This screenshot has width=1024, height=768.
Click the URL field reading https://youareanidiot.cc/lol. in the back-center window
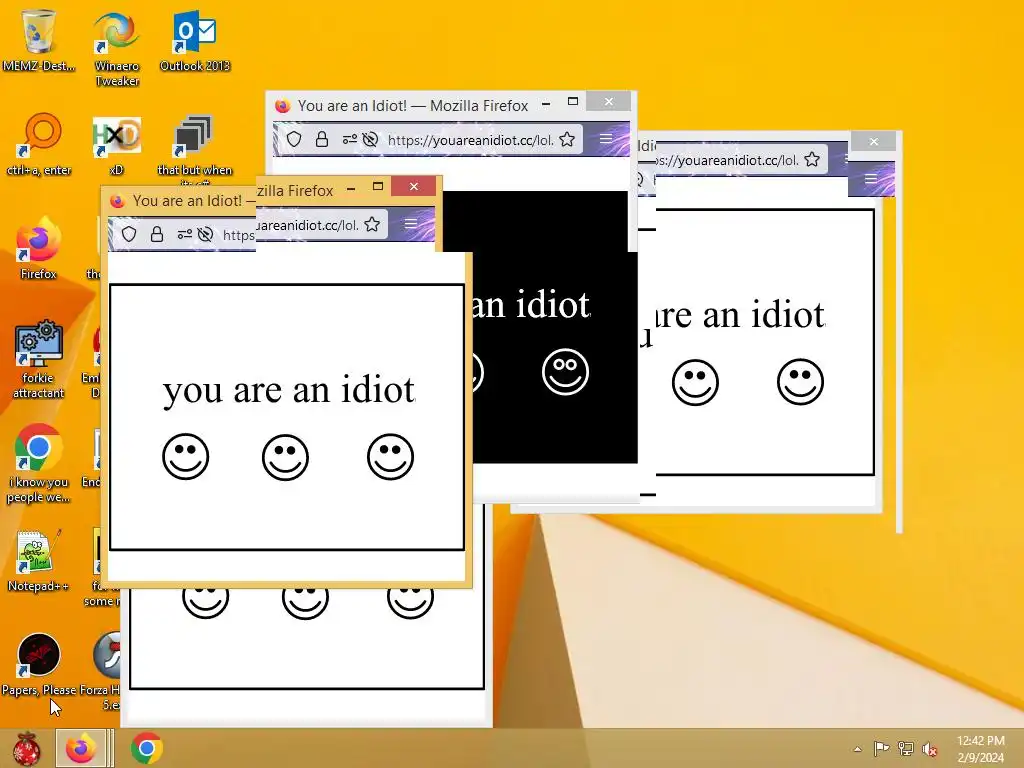coord(470,140)
